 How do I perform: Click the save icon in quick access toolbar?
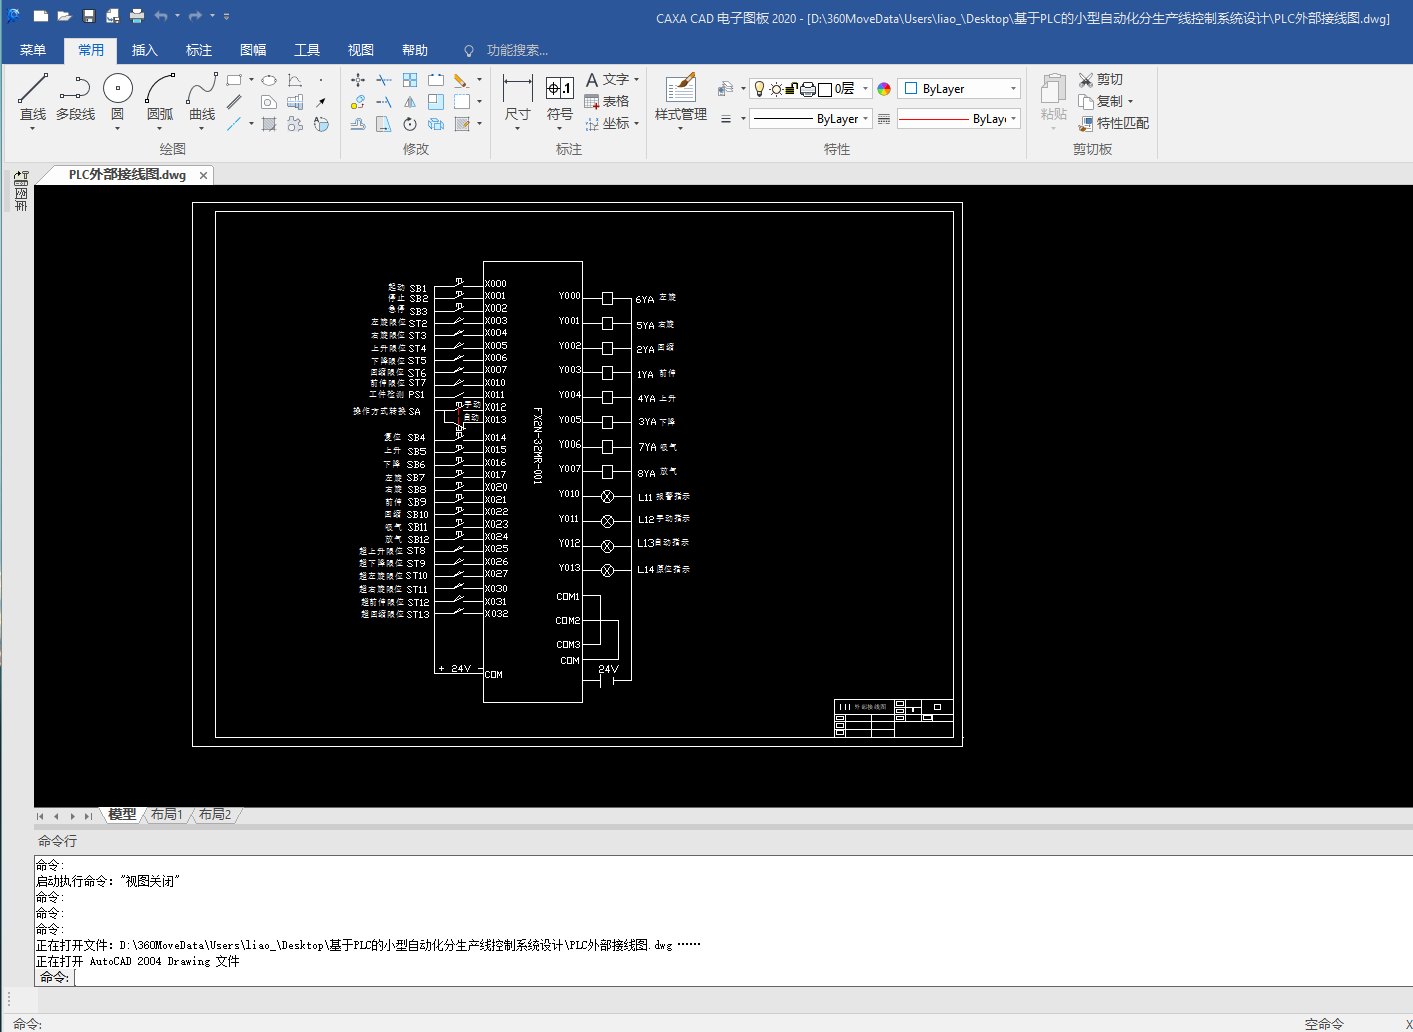coord(89,16)
